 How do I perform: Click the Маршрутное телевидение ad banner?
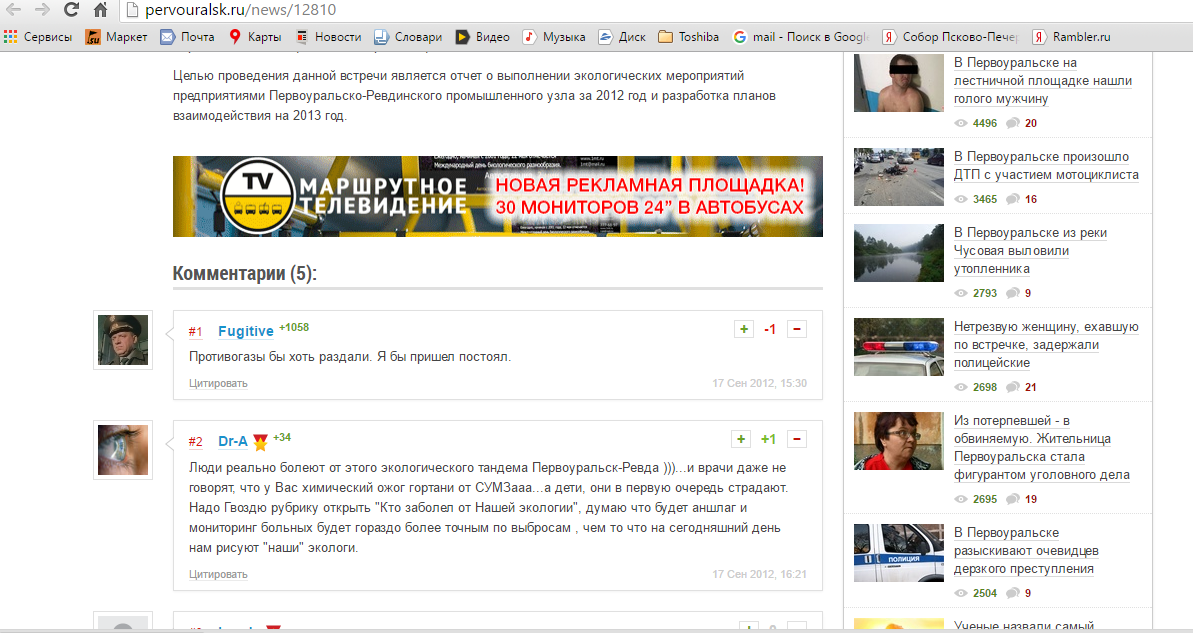(498, 196)
